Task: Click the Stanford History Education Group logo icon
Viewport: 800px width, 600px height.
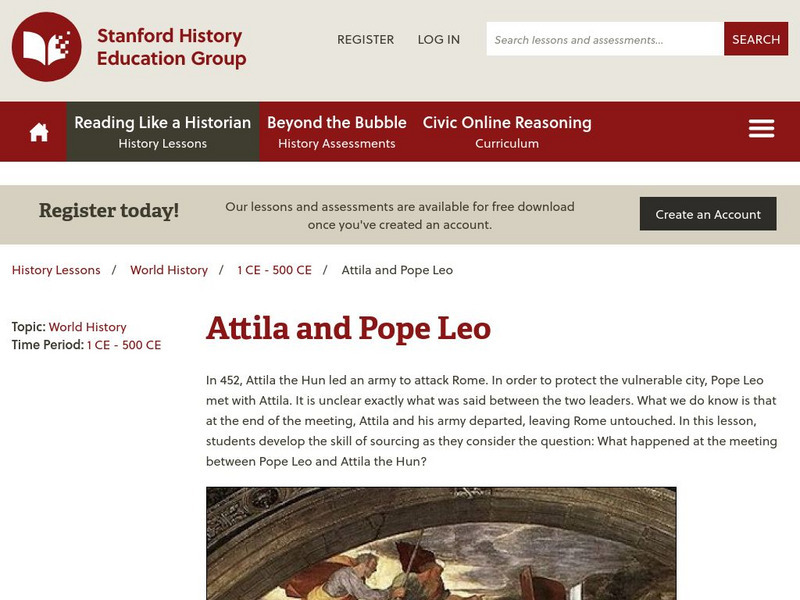Action: 47,47
